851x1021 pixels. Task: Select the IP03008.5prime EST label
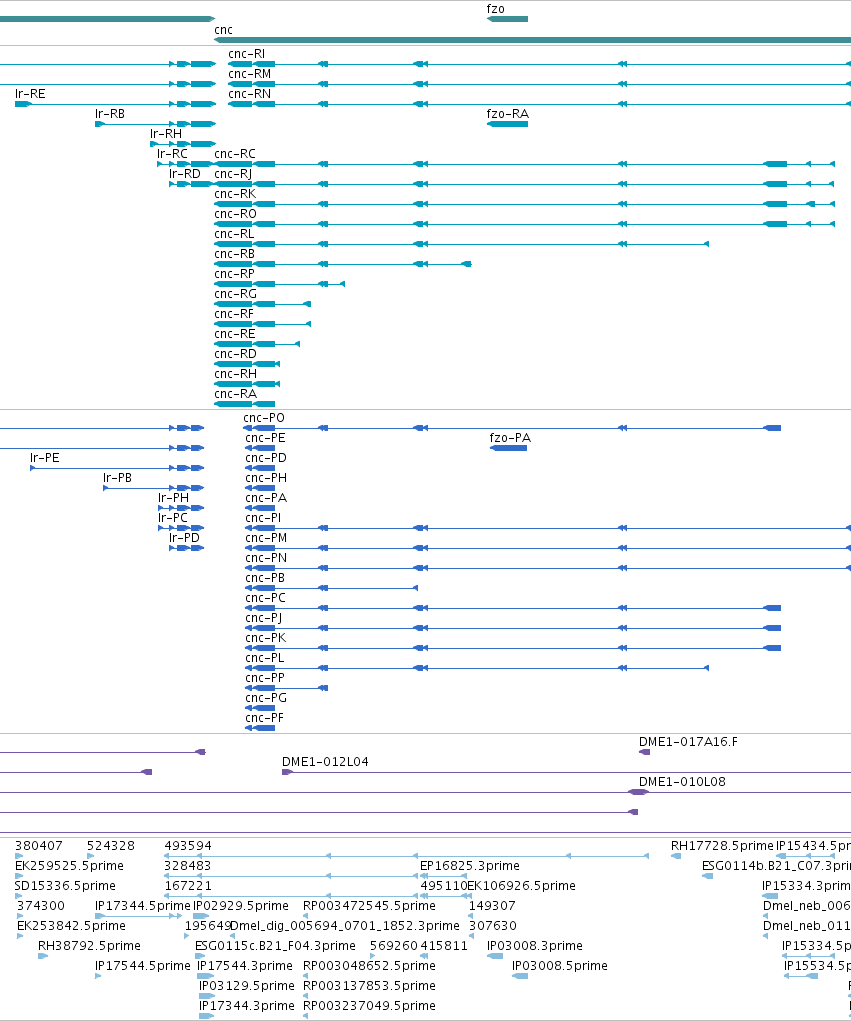560,966
